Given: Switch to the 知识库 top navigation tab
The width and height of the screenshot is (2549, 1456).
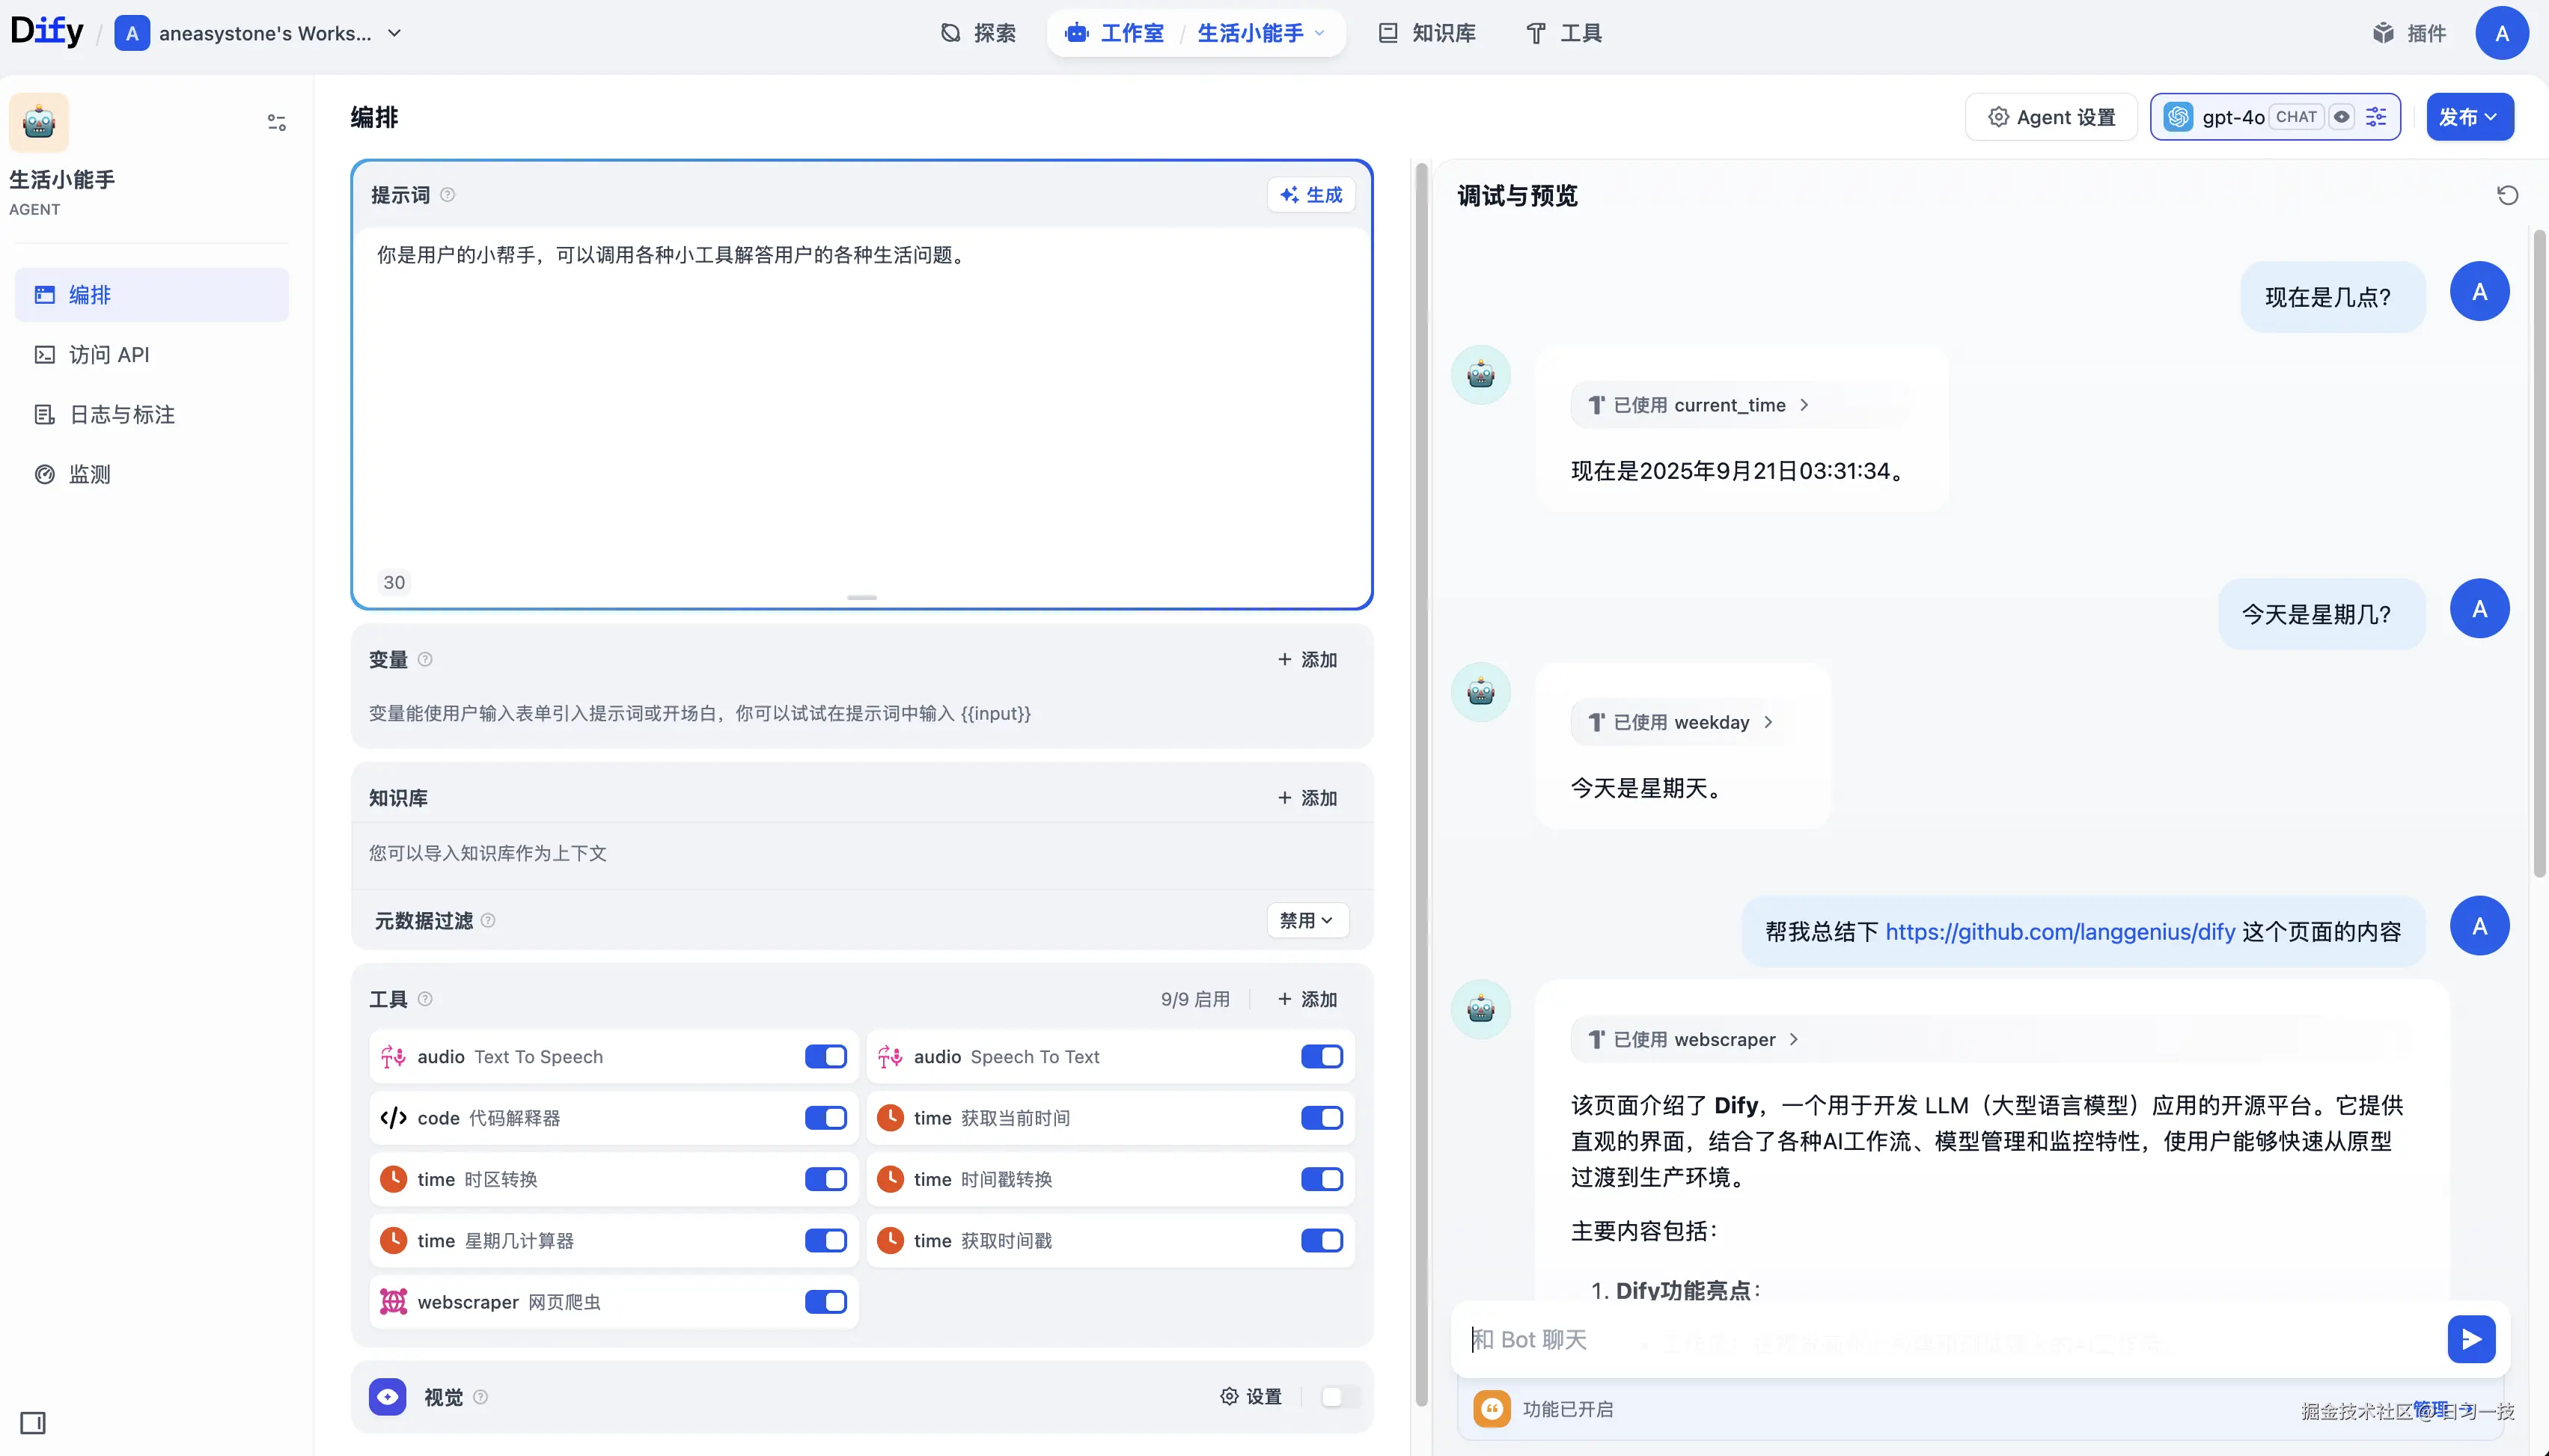Looking at the screenshot, I should point(1427,33).
